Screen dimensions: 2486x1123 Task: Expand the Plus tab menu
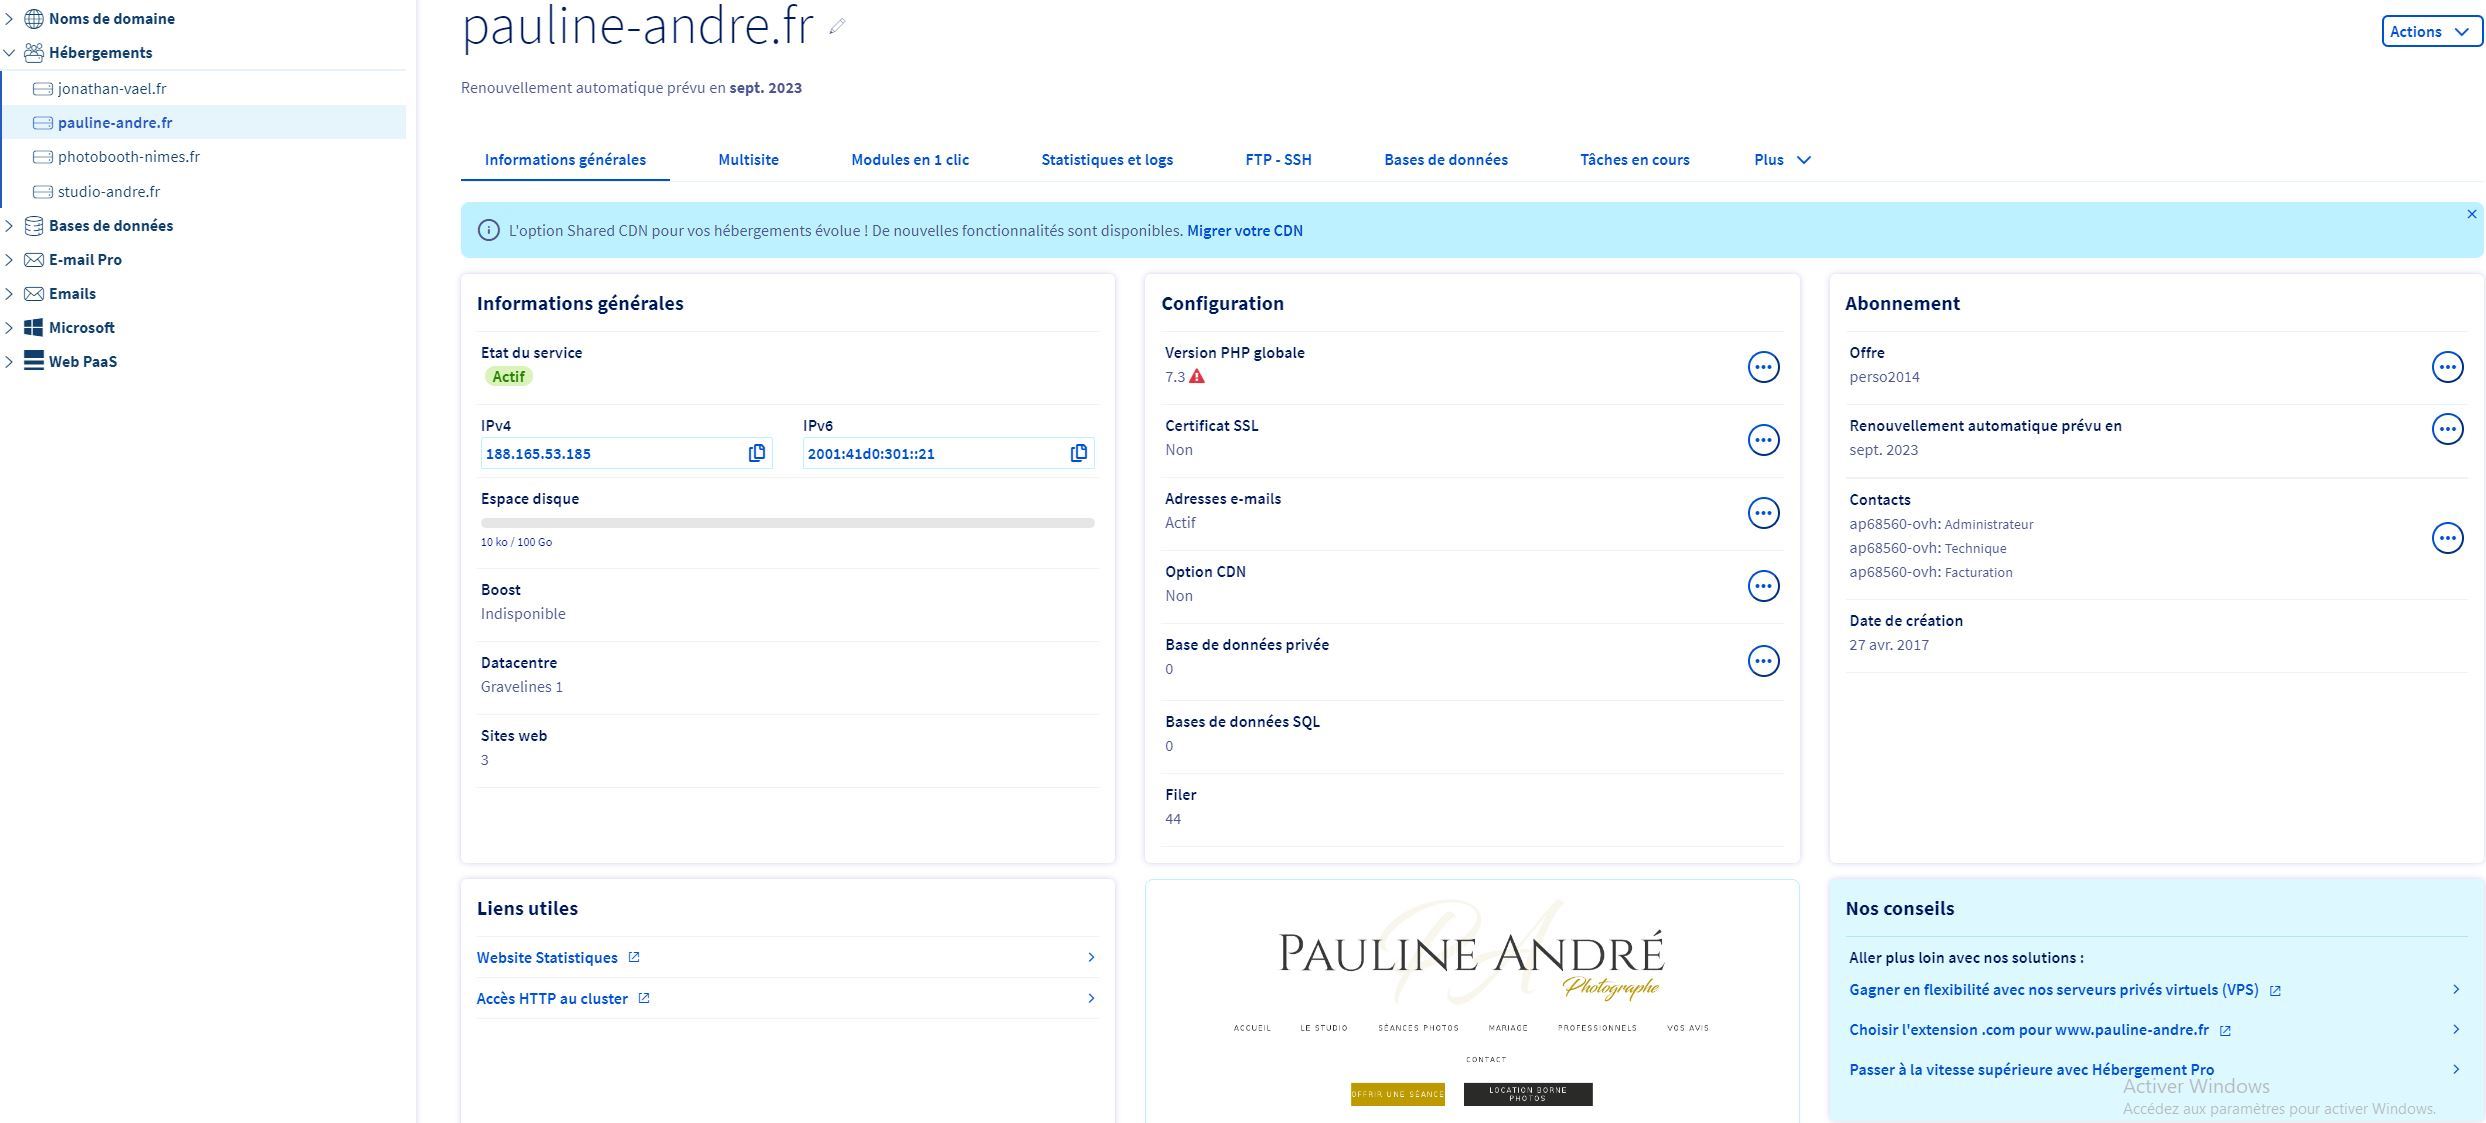[1782, 160]
